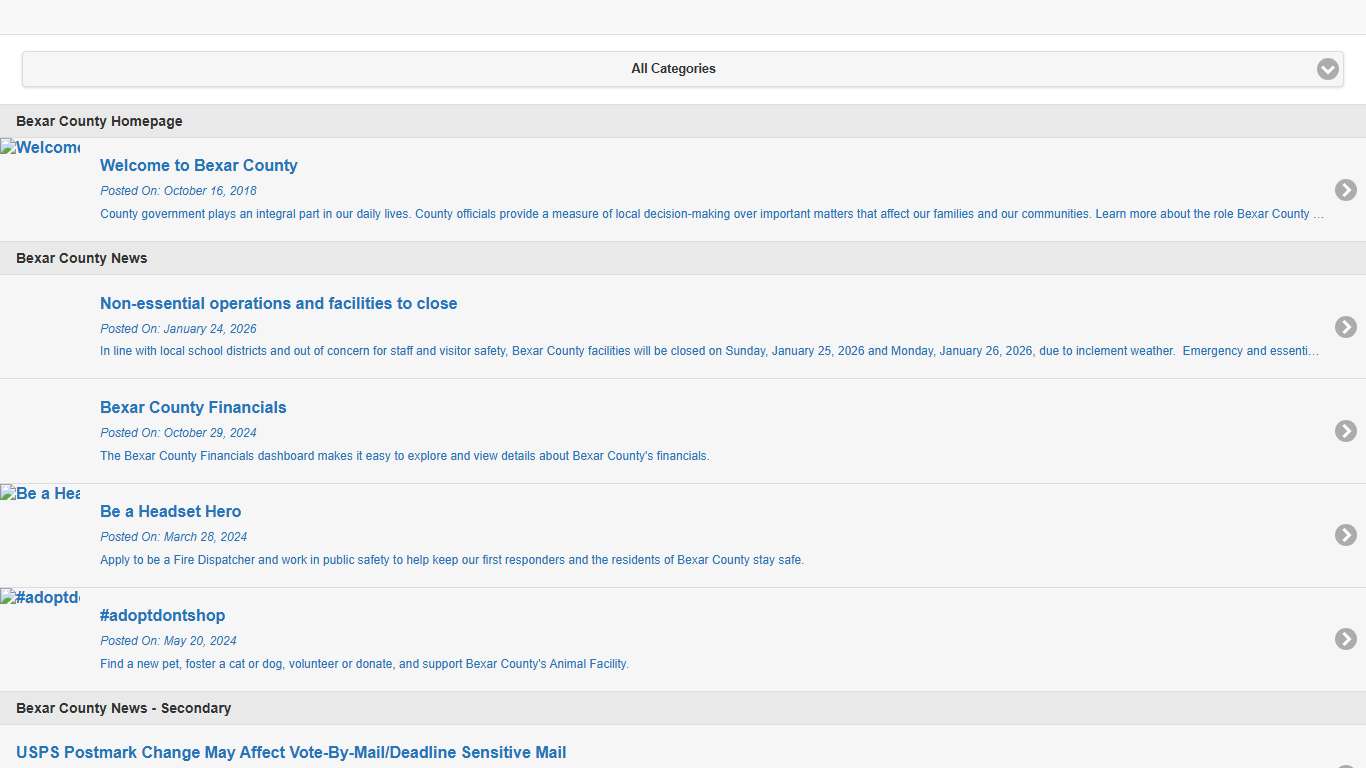Open Non-essential operations and facilities to close
Image resolution: width=1366 pixels, height=768 pixels.
(278, 304)
